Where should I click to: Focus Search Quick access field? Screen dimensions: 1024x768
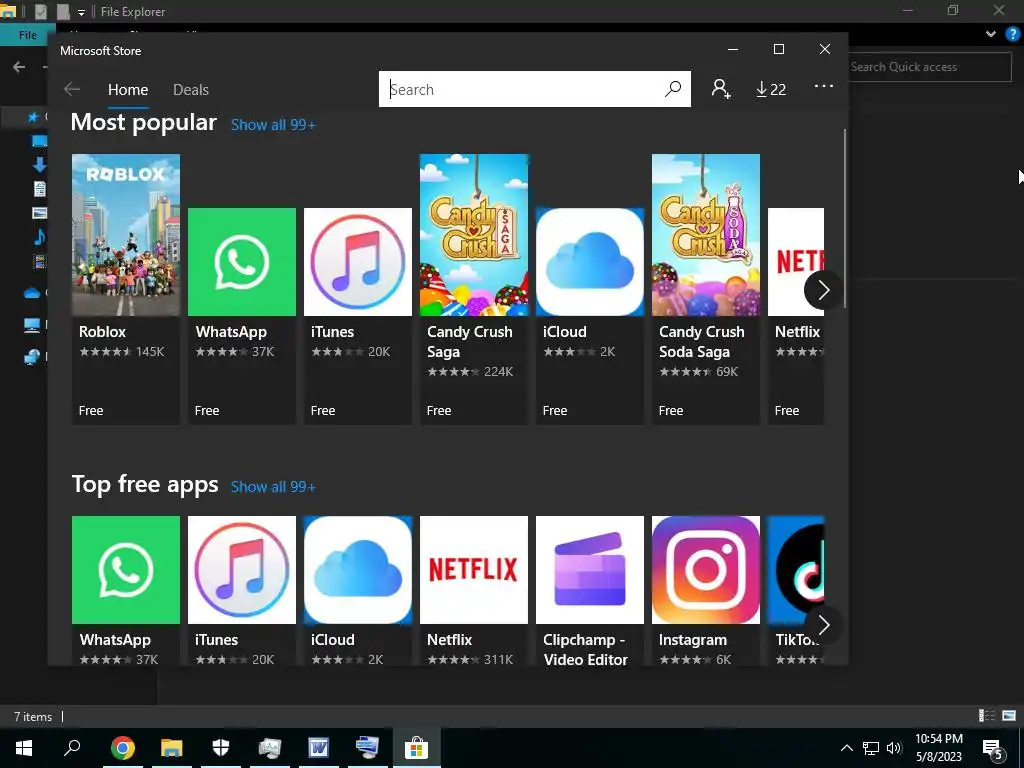(x=929, y=67)
